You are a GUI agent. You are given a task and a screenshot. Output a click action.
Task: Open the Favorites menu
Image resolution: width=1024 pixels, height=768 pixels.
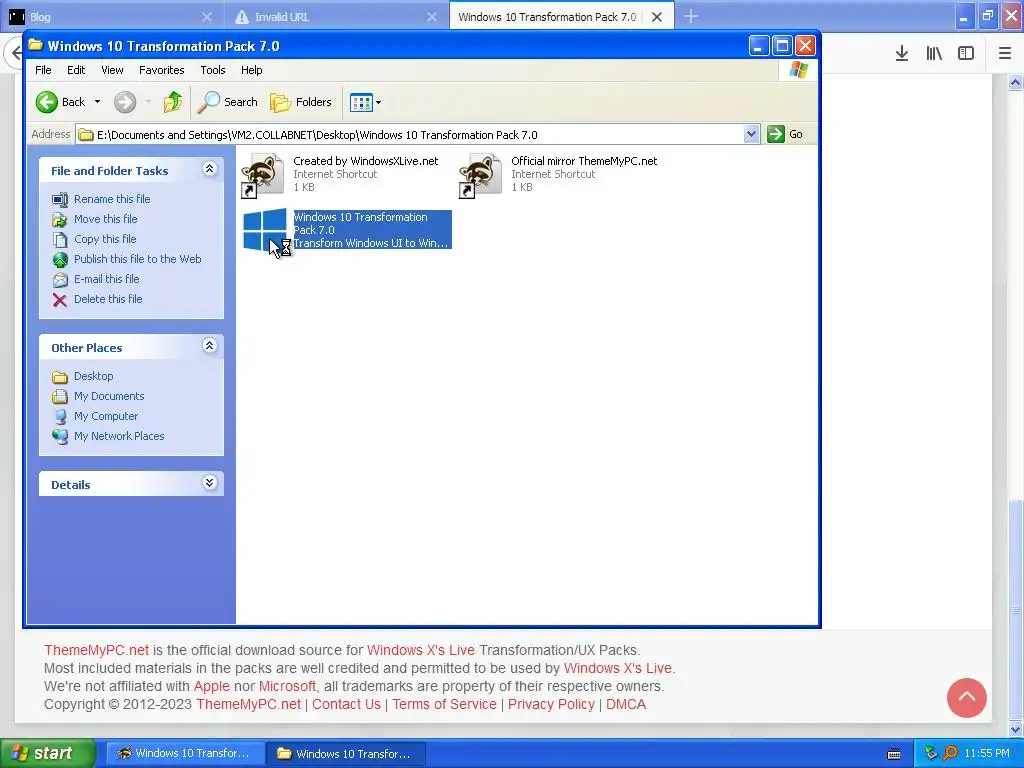161,70
